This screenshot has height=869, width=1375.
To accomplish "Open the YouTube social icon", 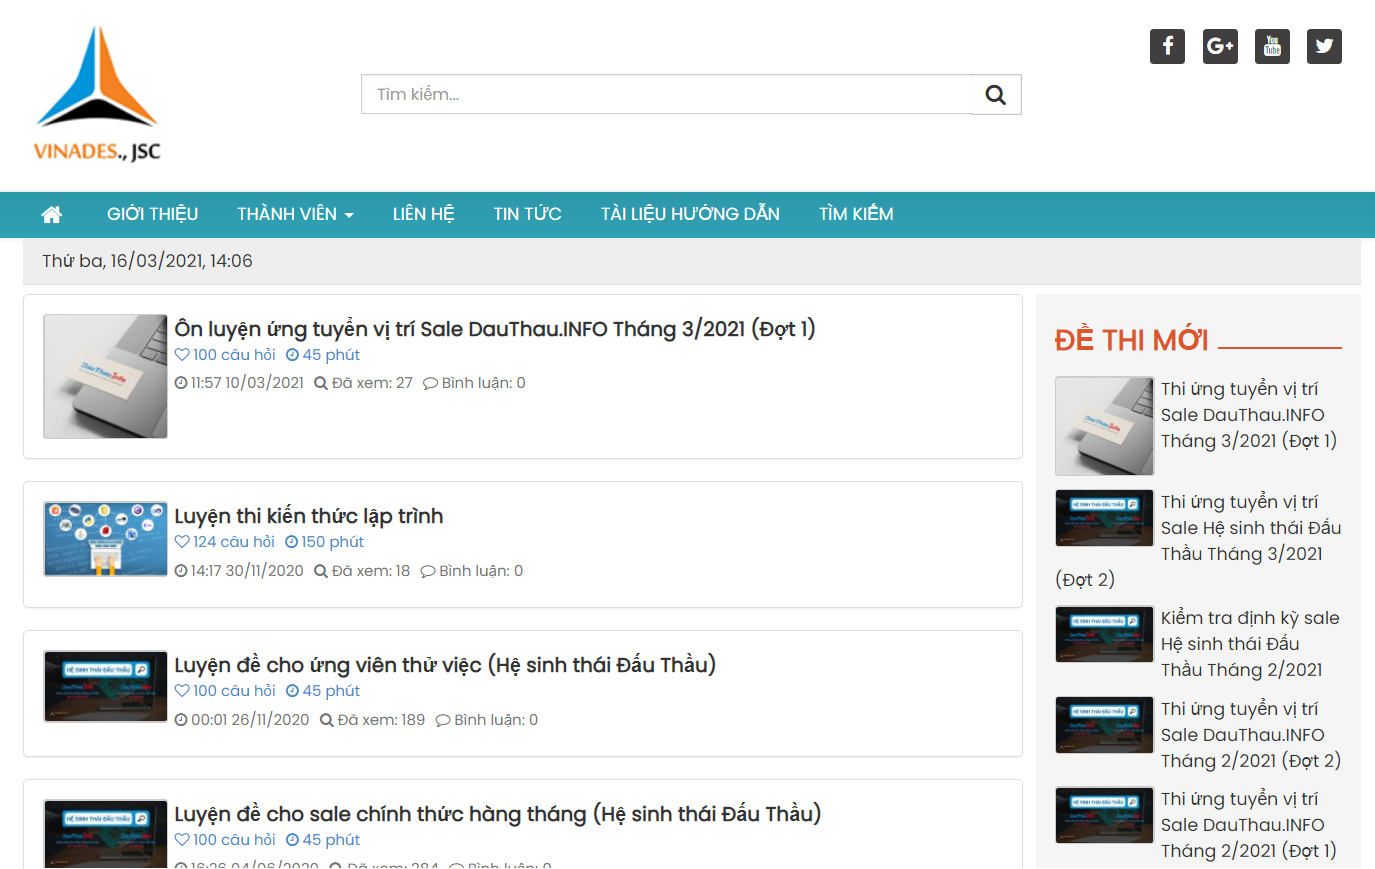I will (x=1272, y=46).
